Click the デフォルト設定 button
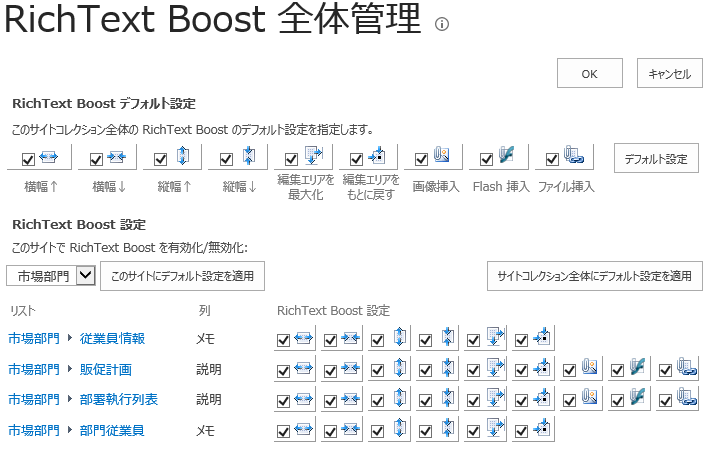705x450 pixels. (x=656, y=158)
